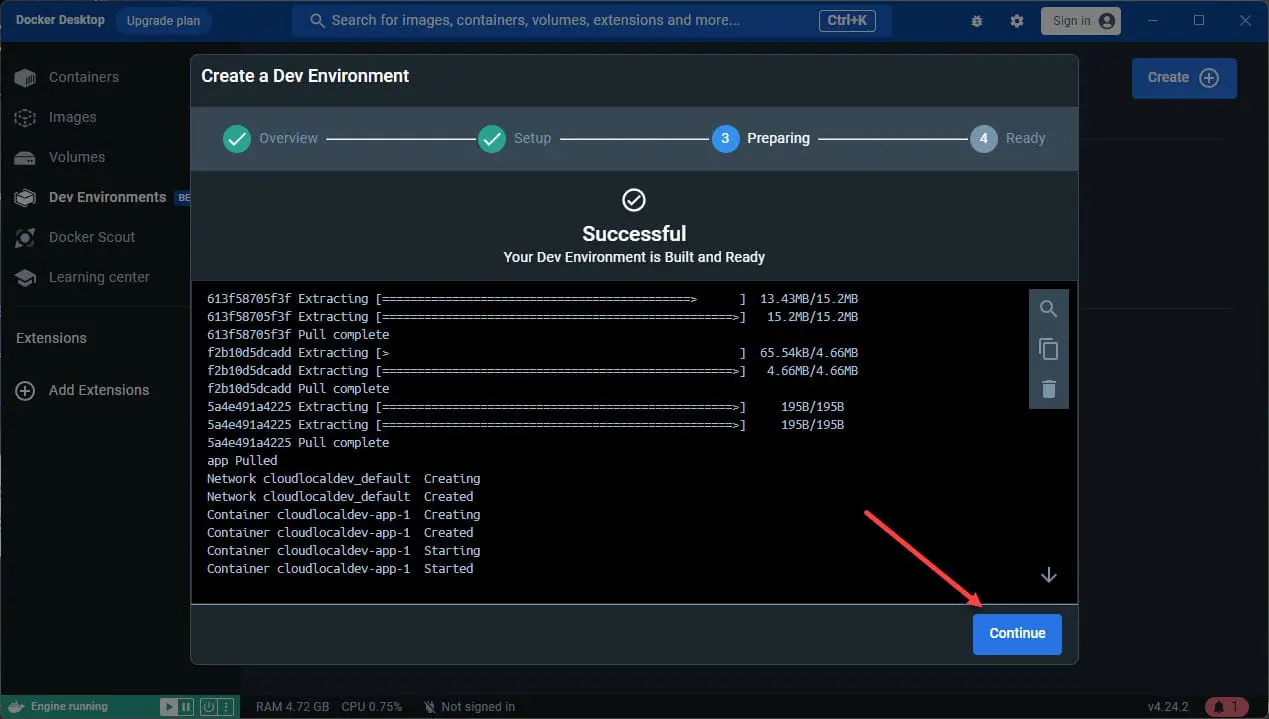
Task: Click the Upgrade plan button
Action: [x=163, y=20]
